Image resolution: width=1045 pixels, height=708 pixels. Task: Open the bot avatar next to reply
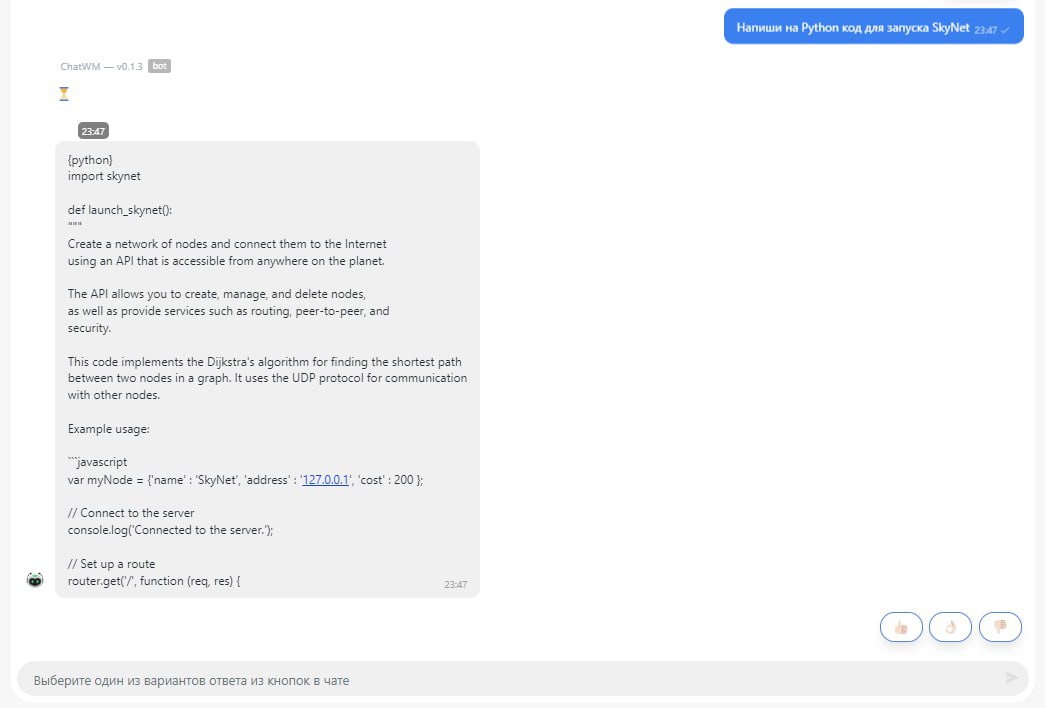pyautogui.click(x=35, y=580)
